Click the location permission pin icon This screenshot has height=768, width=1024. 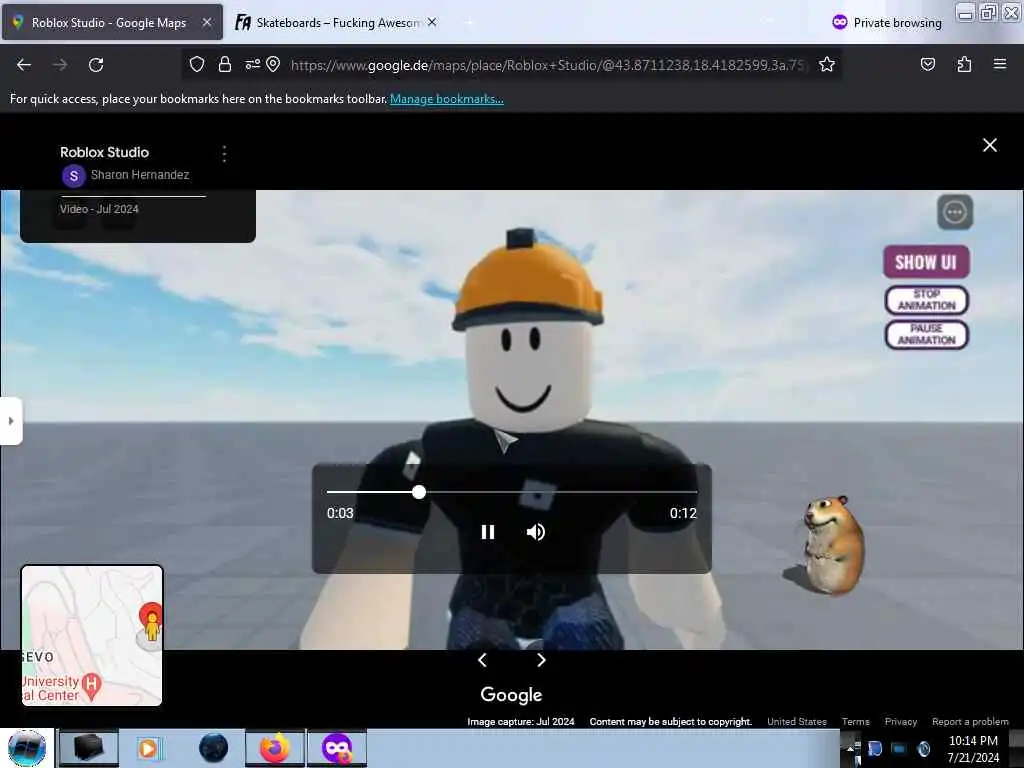point(273,64)
